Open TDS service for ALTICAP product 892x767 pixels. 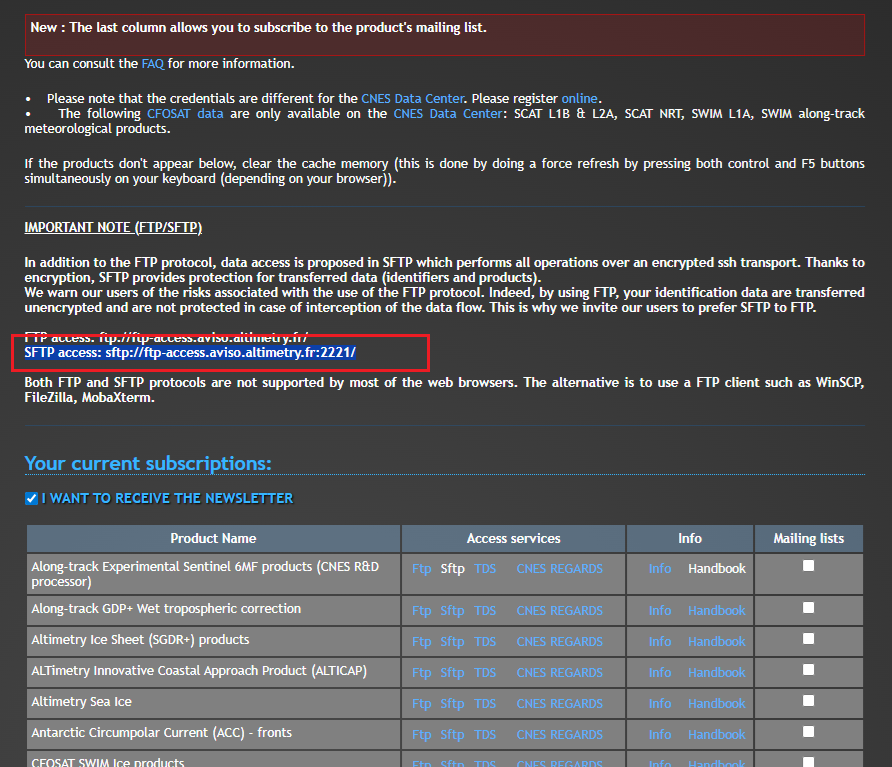485,672
